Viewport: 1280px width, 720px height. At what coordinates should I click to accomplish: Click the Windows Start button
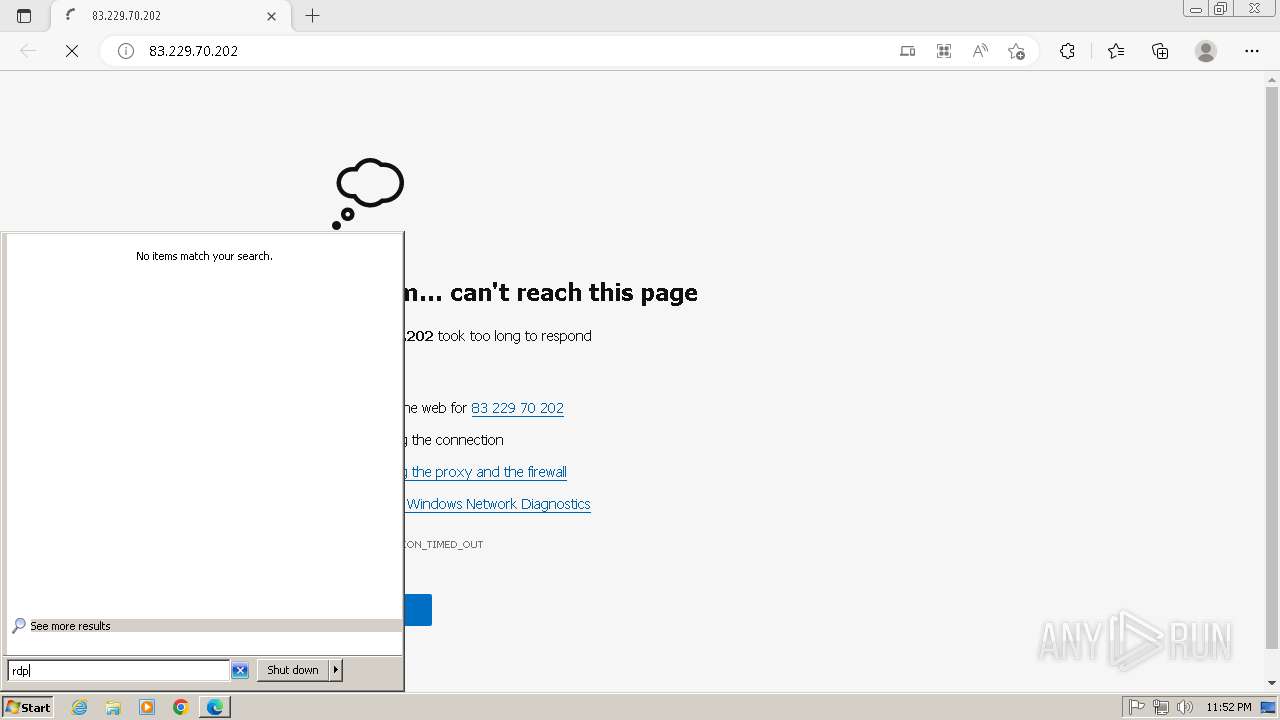point(28,707)
